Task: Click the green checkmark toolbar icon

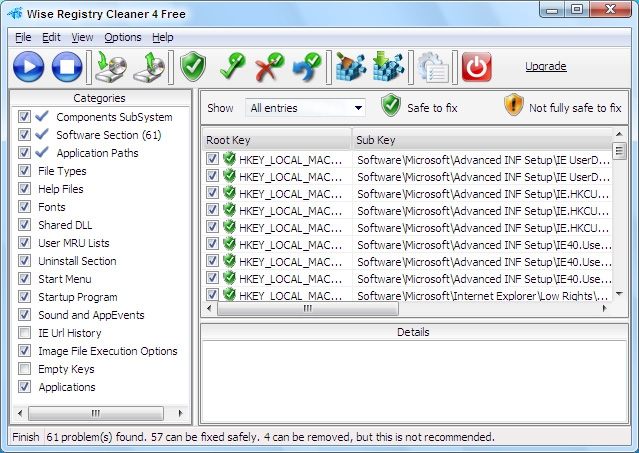Action: pyautogui.click(x=232, y=66)
